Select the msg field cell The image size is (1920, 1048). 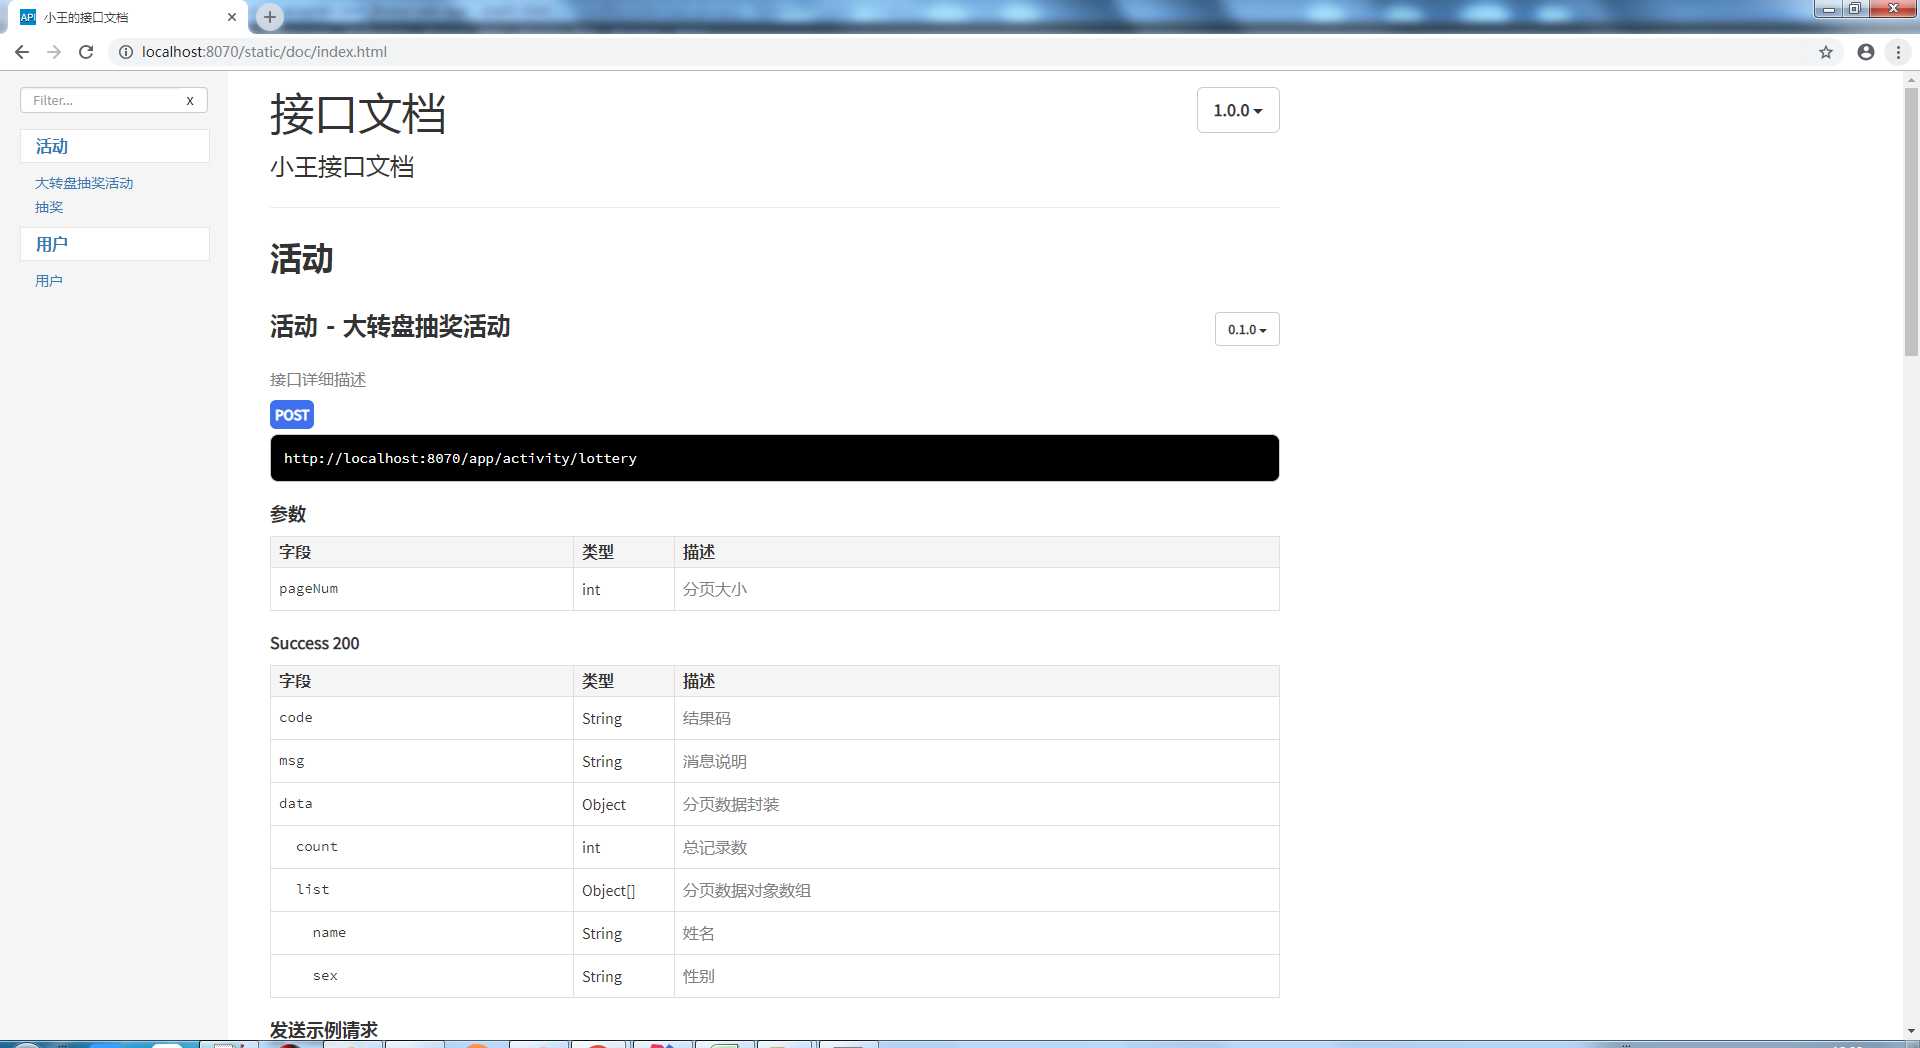[x=422, y=761]
